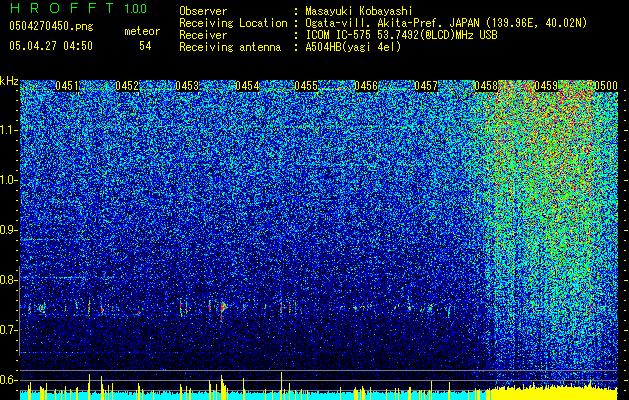
Task: Click the 0.6 frequency axis label
Action: [x=8, y=380]
